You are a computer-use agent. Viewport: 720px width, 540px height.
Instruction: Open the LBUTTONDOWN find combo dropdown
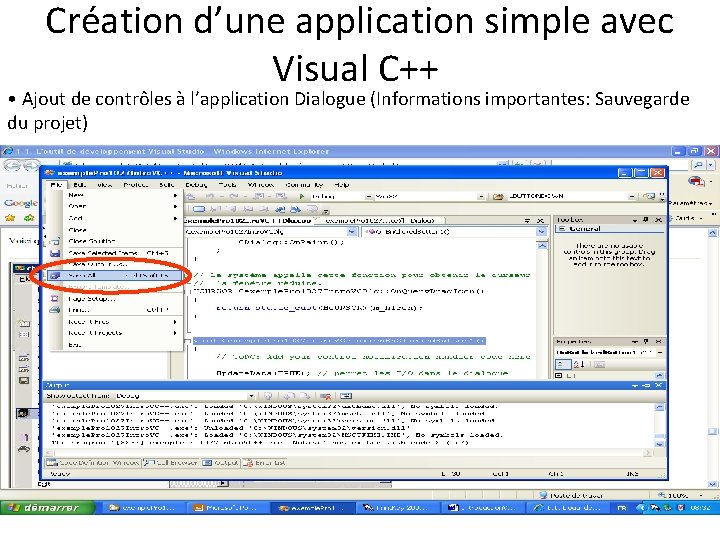[x=632, y=197]
